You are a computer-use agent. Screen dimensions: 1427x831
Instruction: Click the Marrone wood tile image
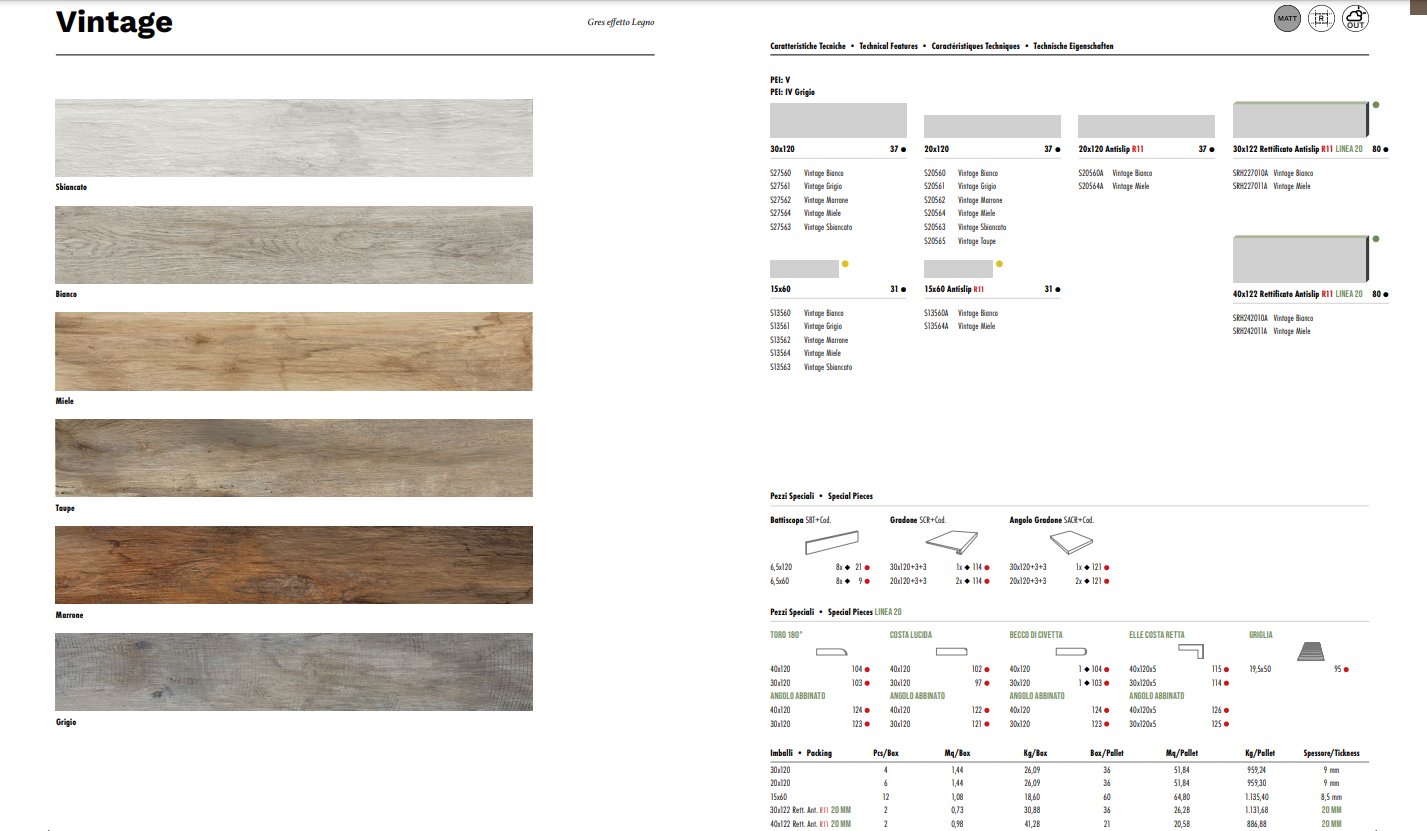pyautogui.click(x=294, y=565)
